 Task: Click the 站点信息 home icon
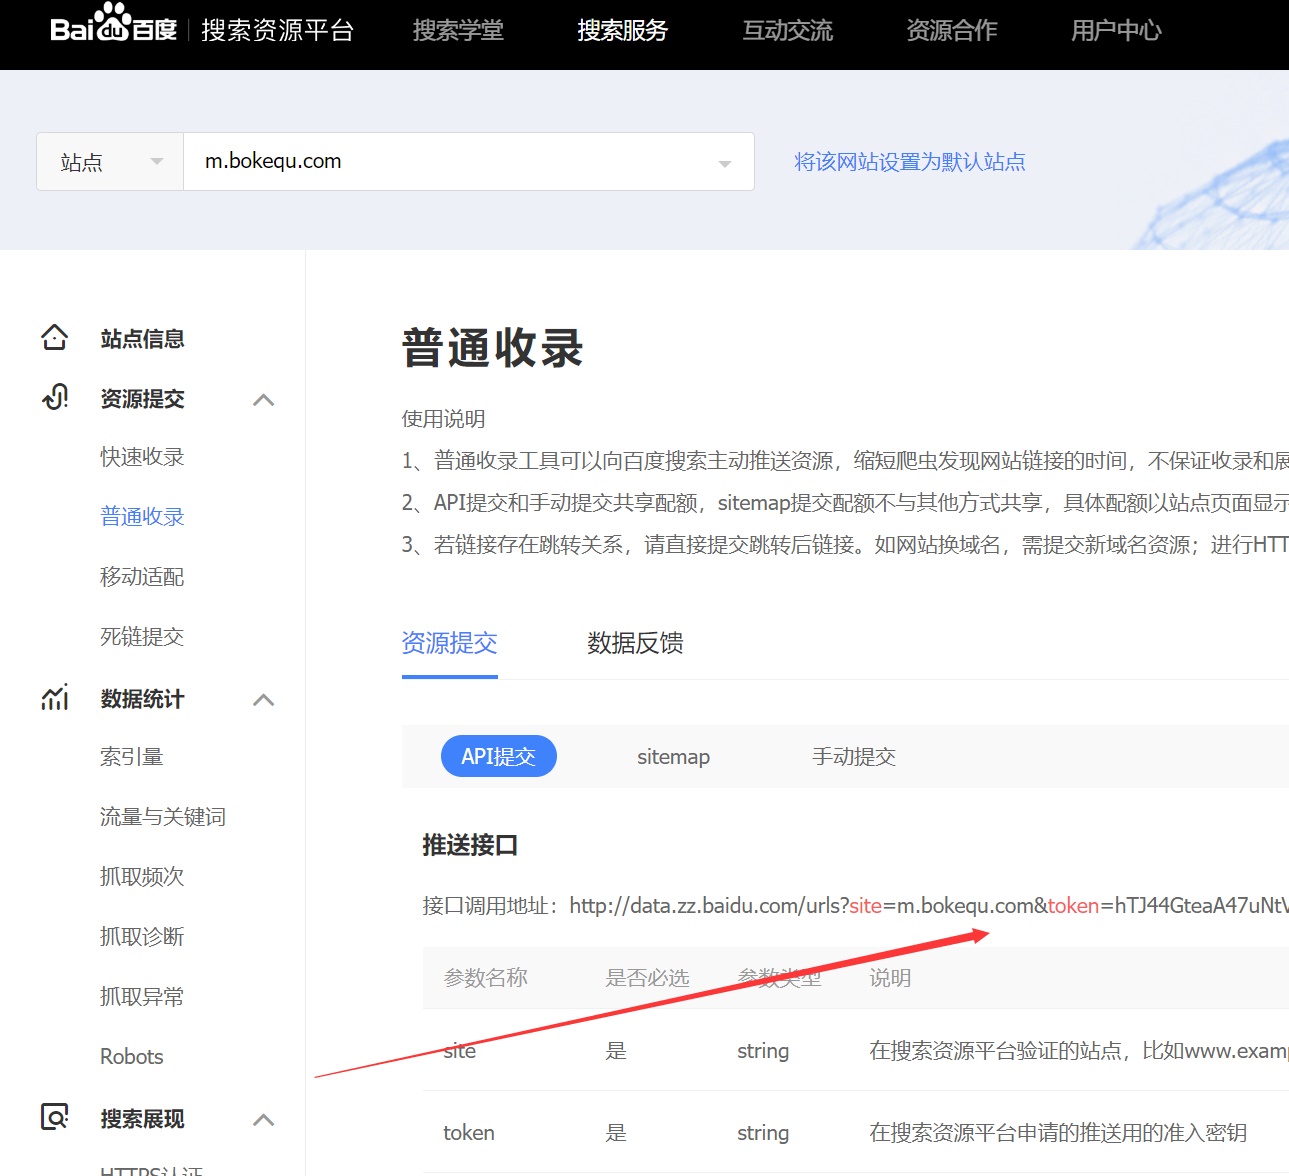point(55,338)
